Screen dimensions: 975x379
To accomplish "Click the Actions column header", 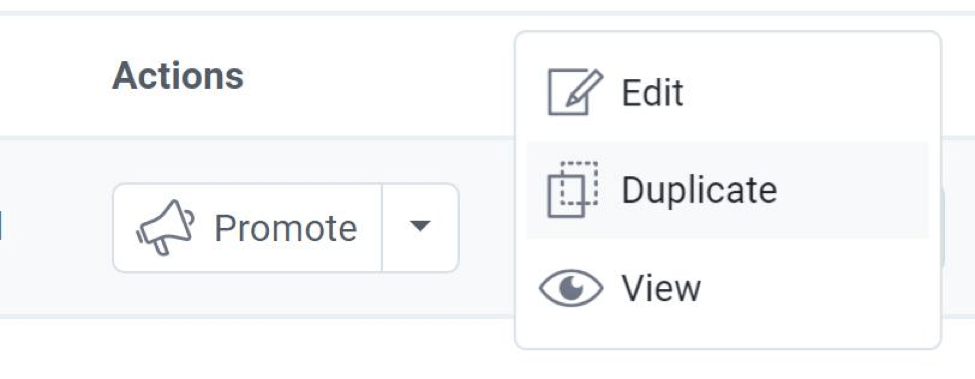I will [178, 76].
